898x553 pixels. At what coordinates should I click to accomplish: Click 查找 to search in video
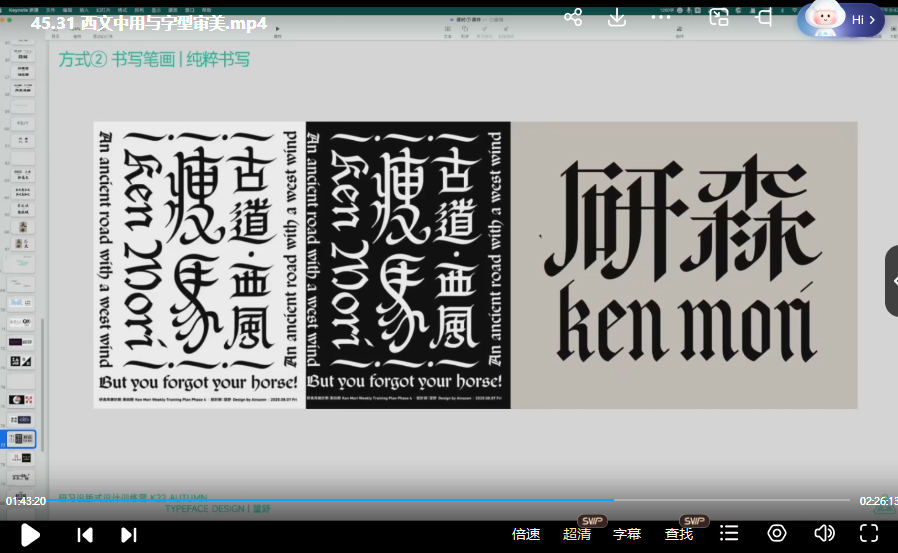tap(679, 534)
